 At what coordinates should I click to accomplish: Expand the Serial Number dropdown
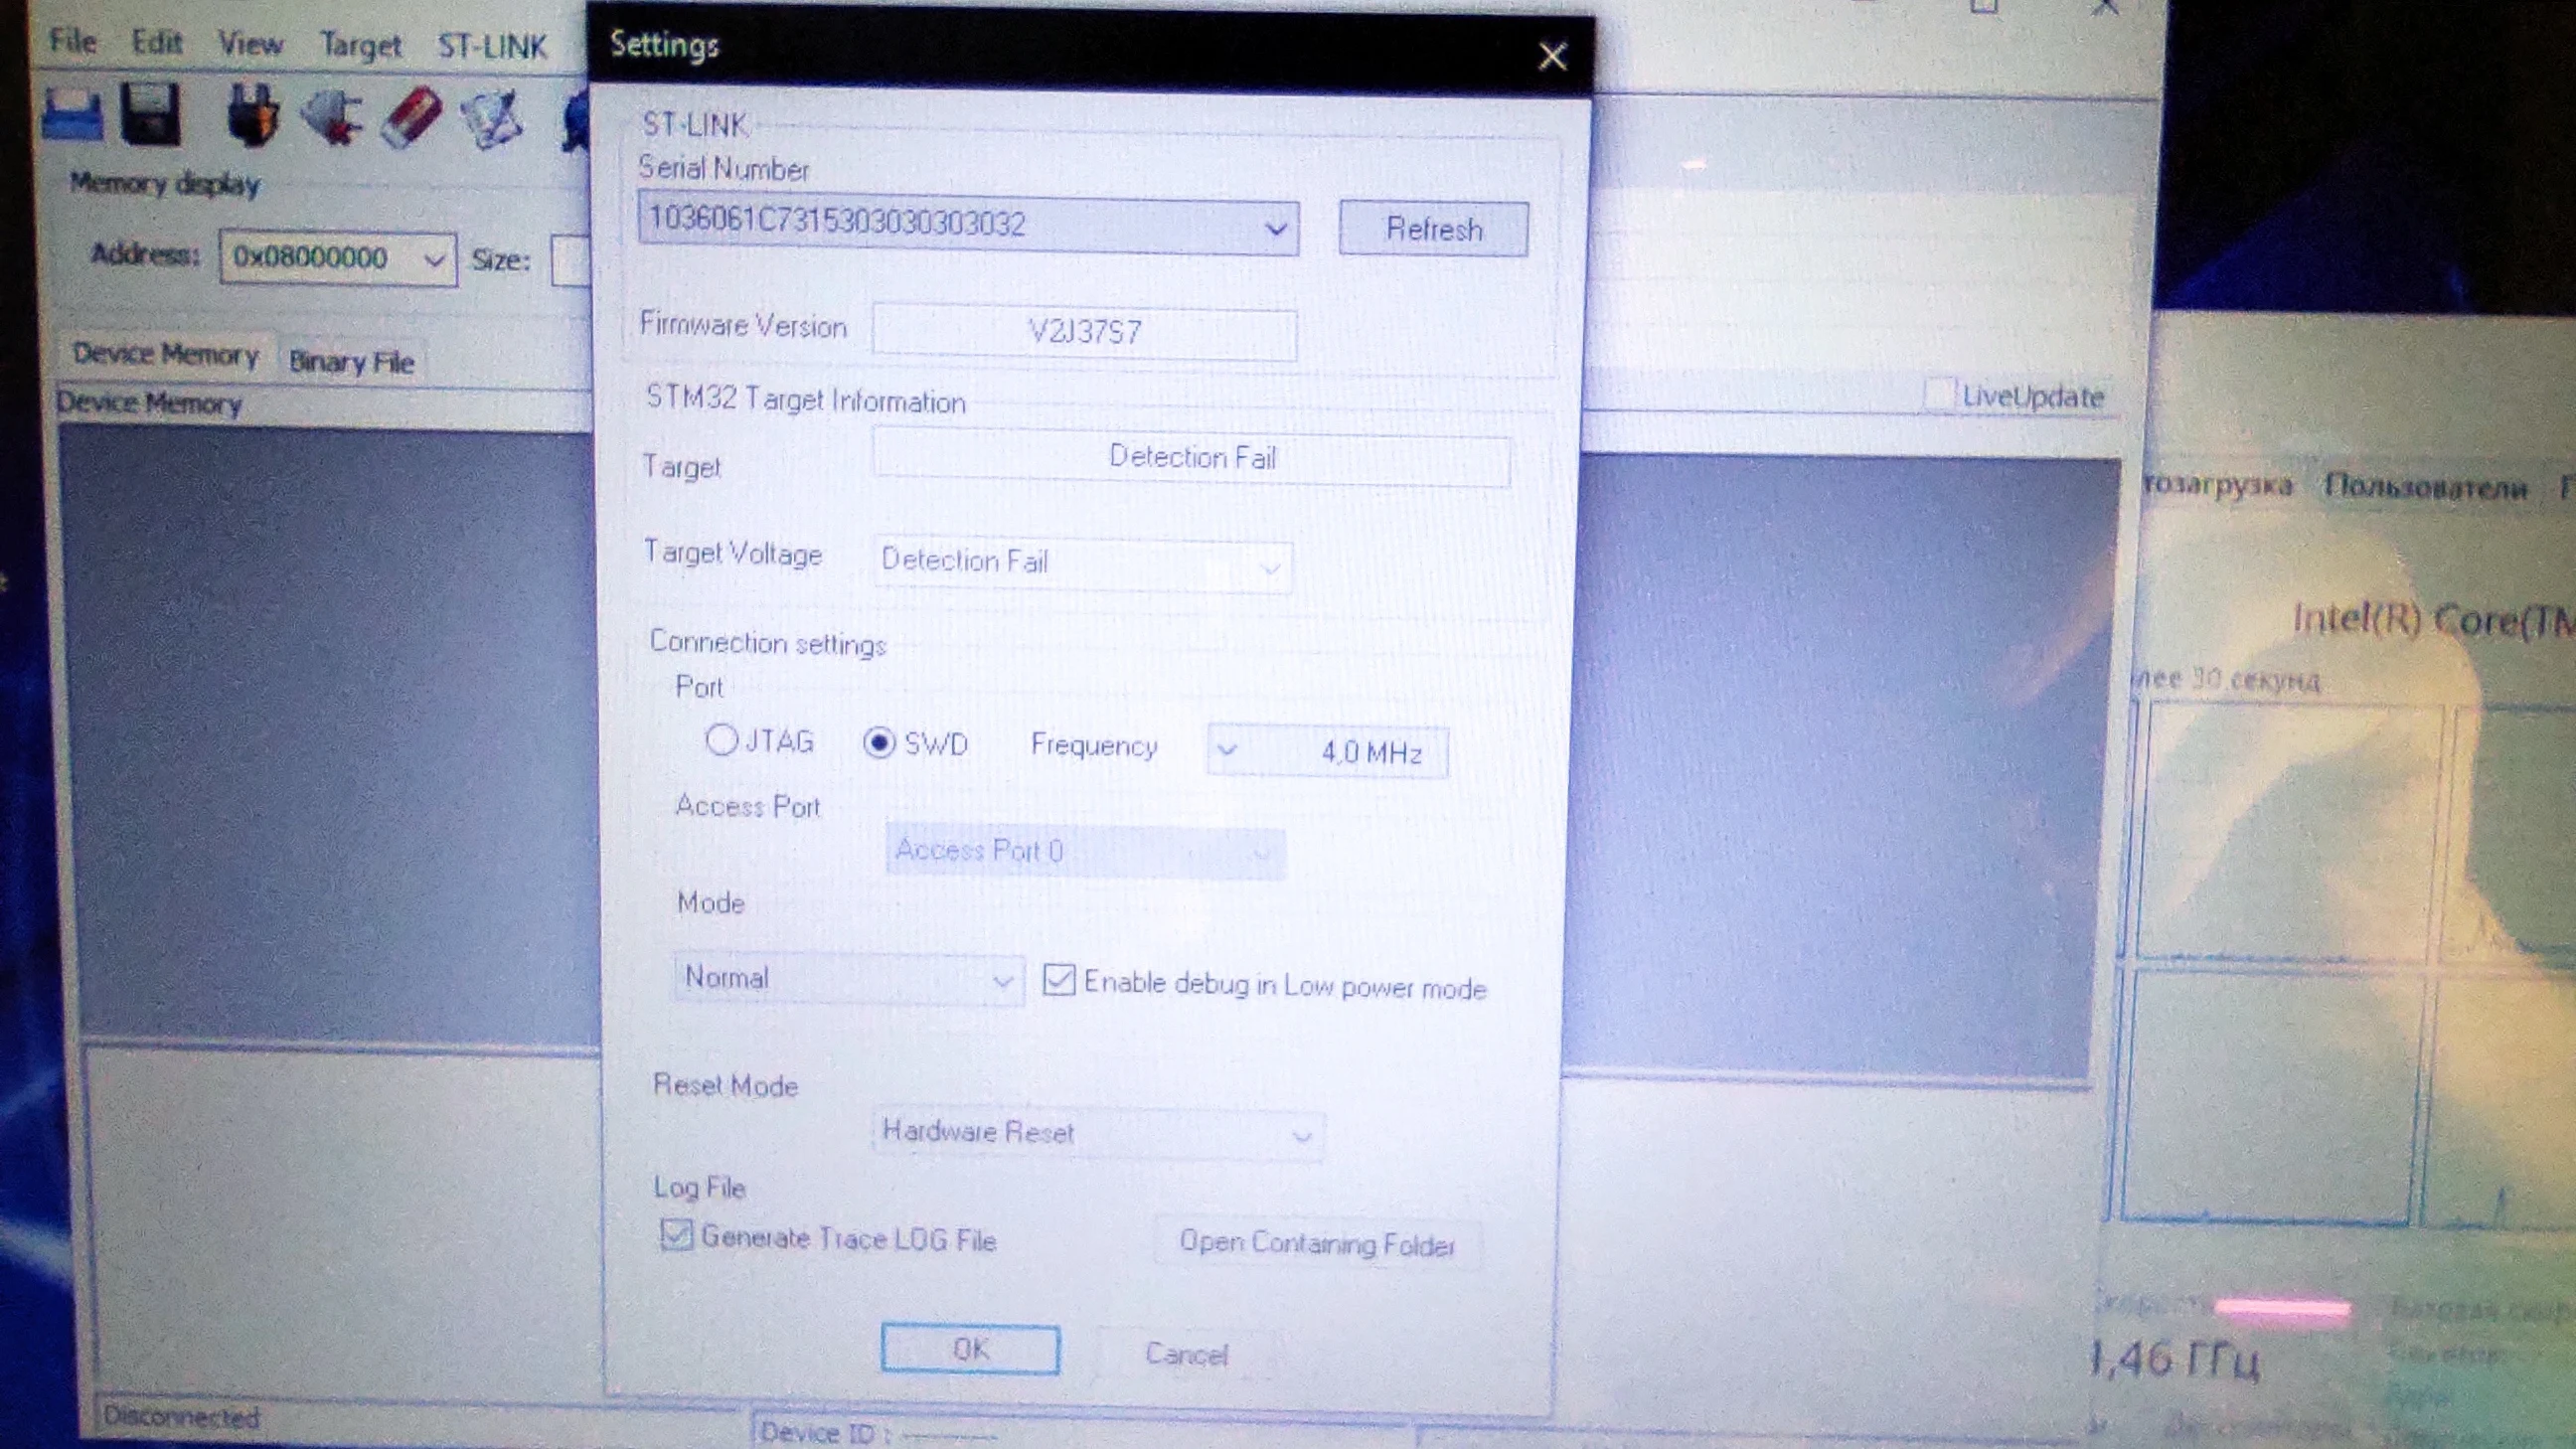[1275, 228]
